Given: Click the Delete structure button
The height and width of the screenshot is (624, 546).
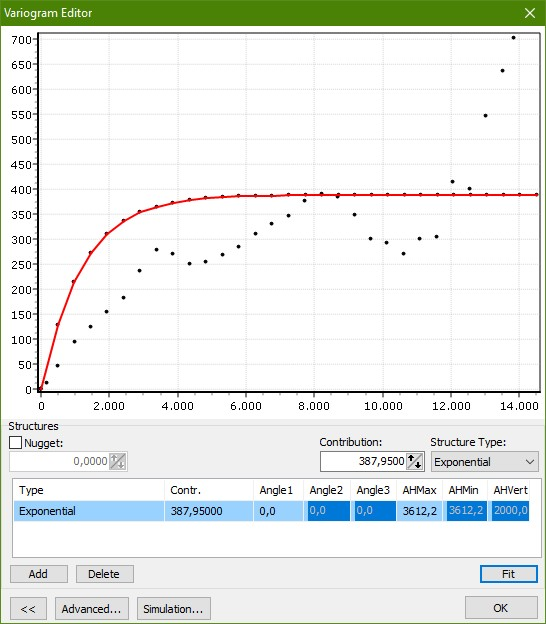Looking at the screenshot, I should [105, 574].
